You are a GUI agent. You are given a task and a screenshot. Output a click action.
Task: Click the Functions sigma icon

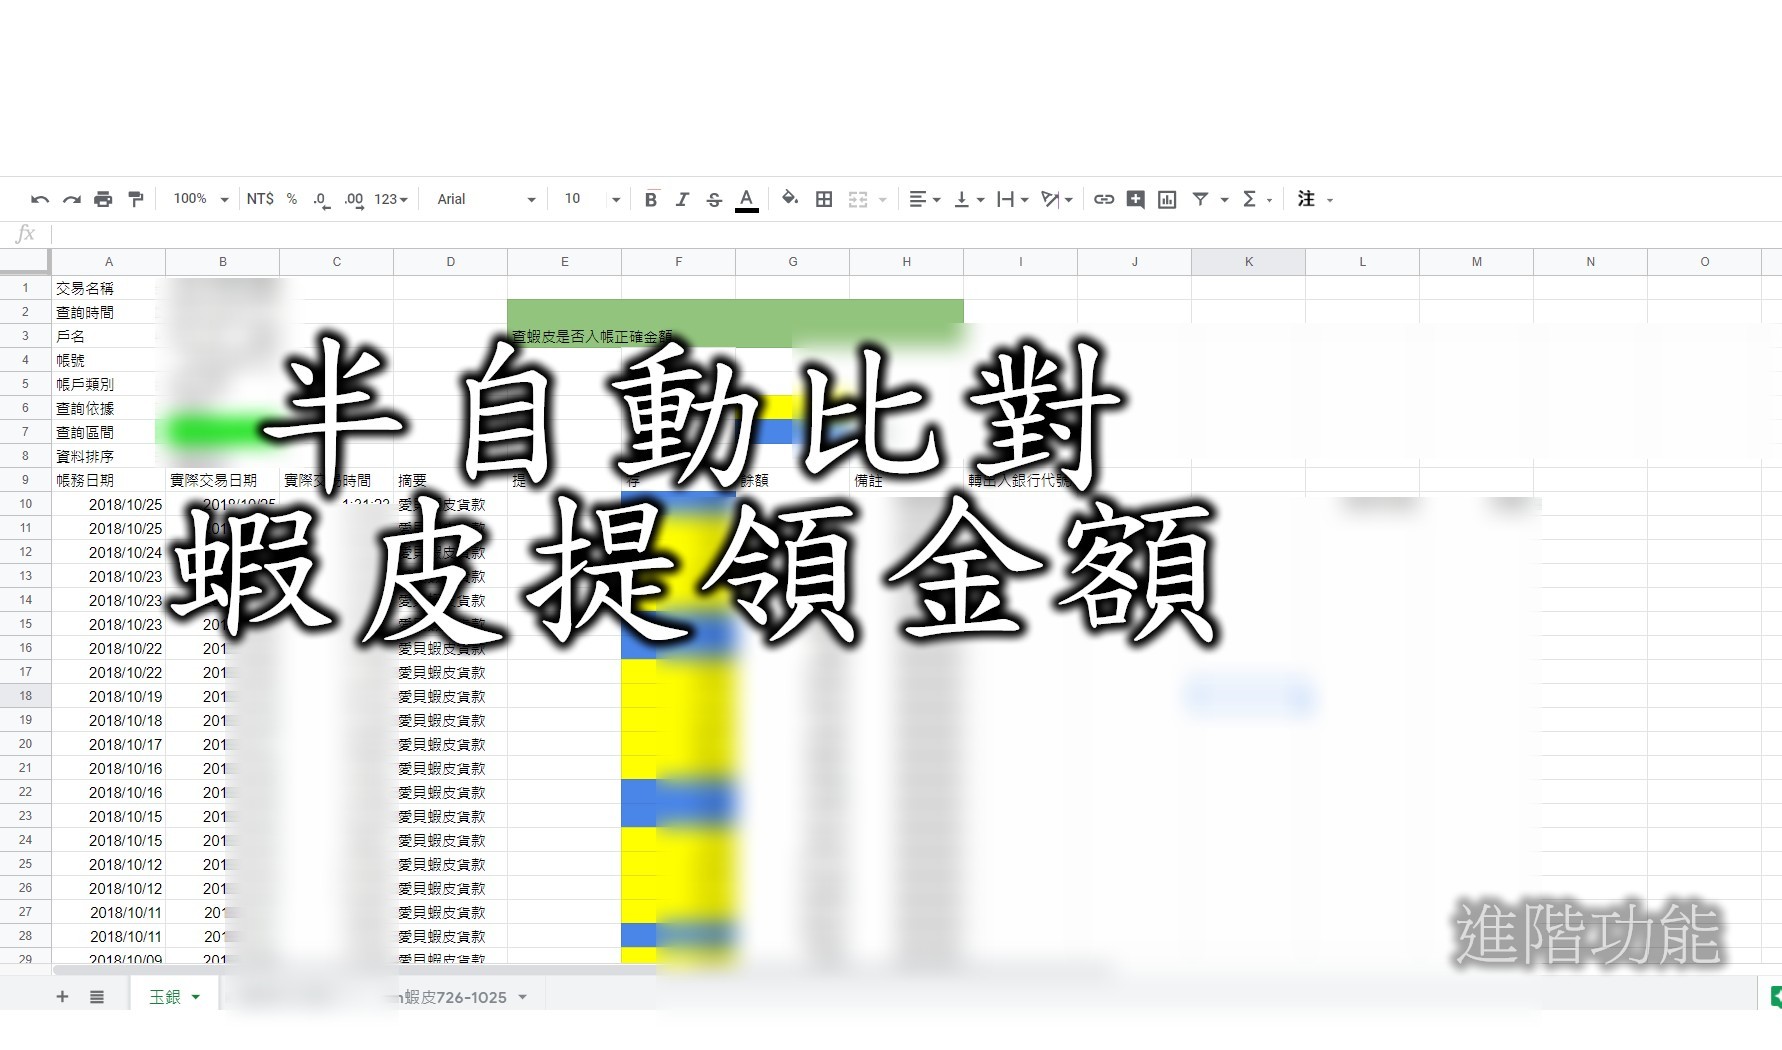[x=1249, y=199]
